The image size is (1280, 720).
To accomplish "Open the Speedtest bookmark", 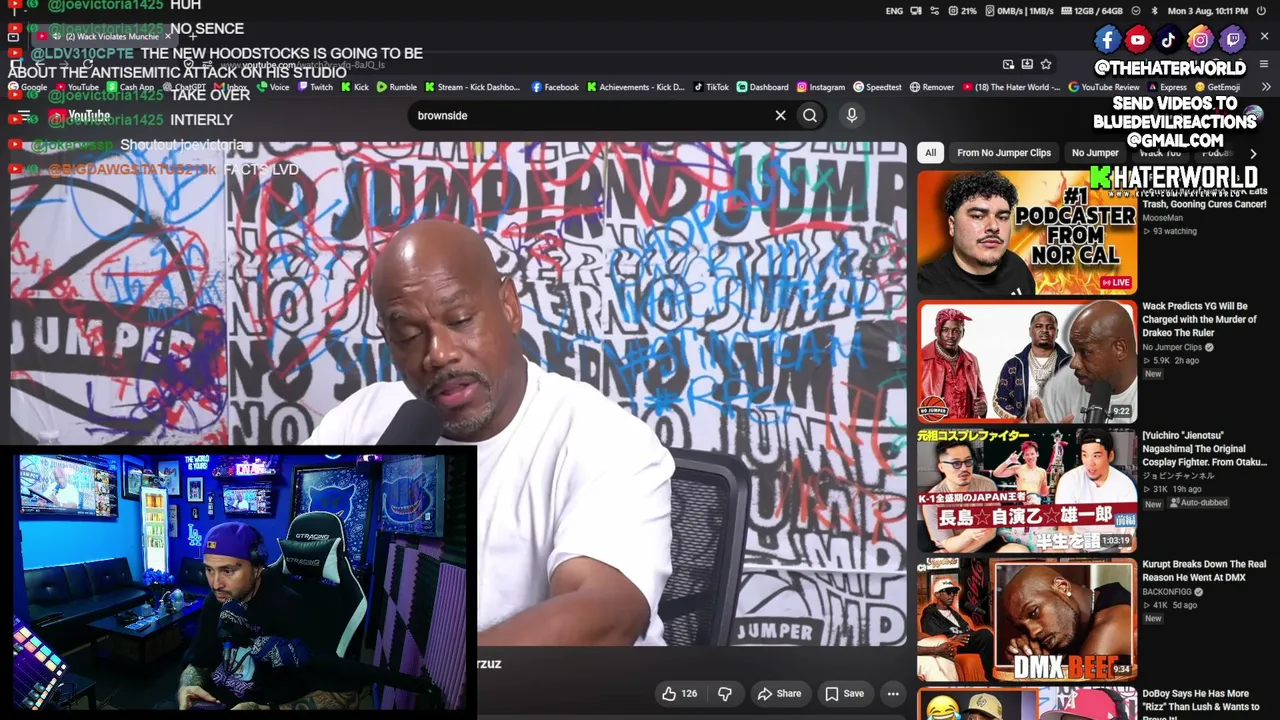I will pos(877,87).
